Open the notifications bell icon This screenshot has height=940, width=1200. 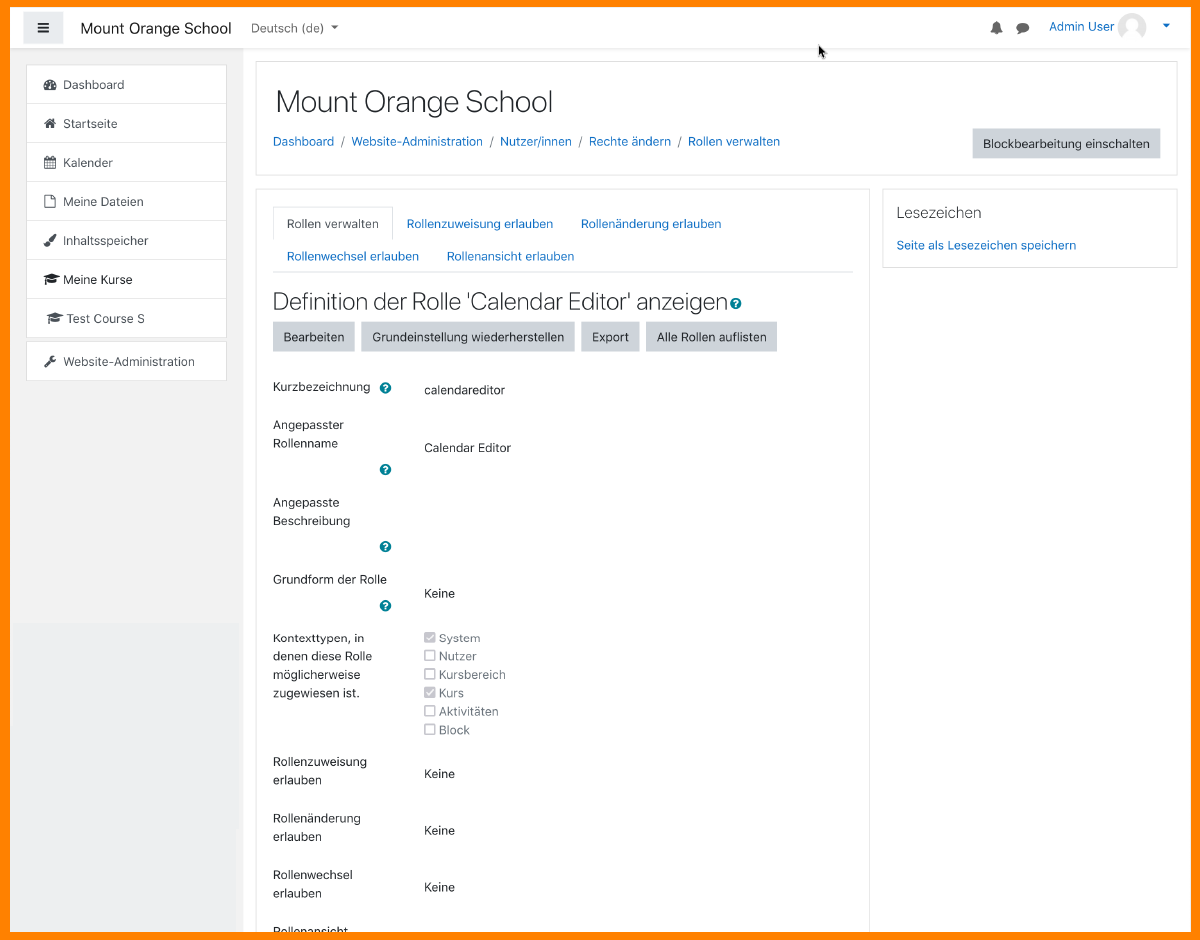996,28
